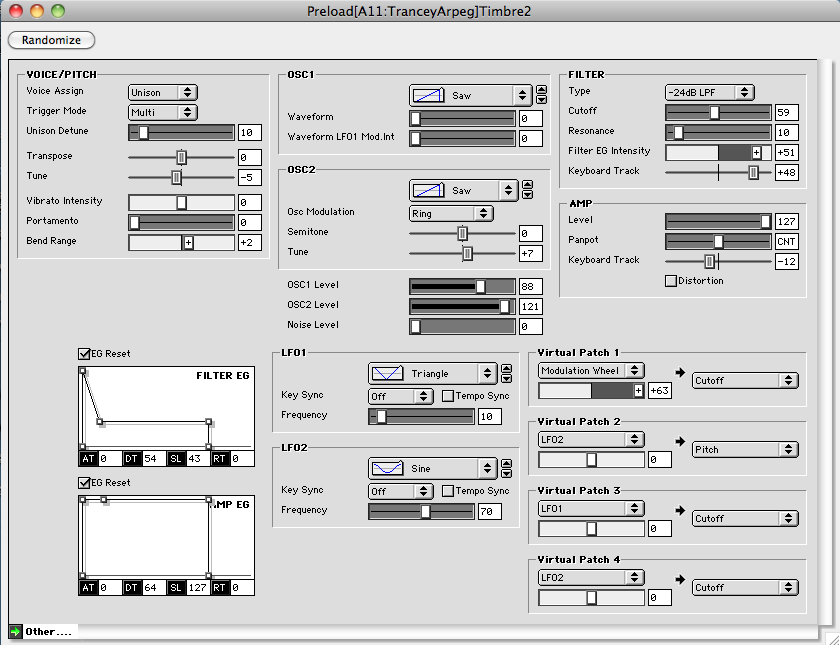Click the Unison Detune value field
This screenshot has width=840, height=645.
(249, 132)
